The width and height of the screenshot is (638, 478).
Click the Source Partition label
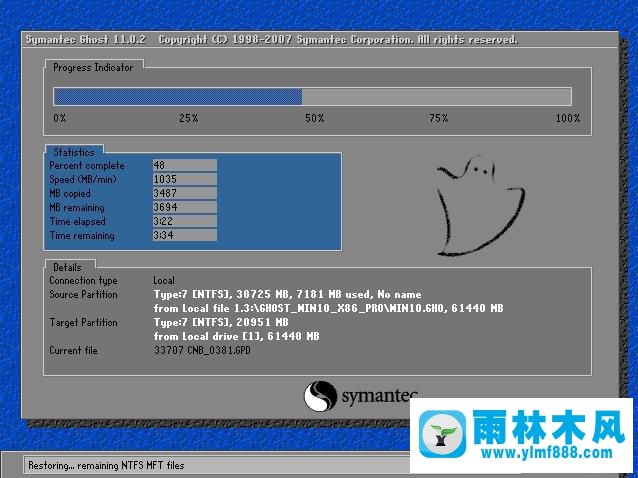[83, 295]
